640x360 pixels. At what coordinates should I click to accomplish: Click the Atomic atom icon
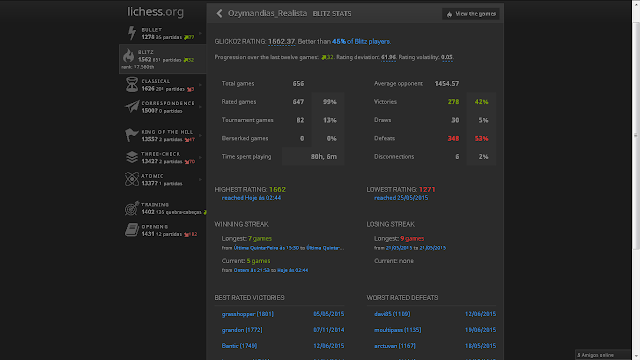pos(131,179)
